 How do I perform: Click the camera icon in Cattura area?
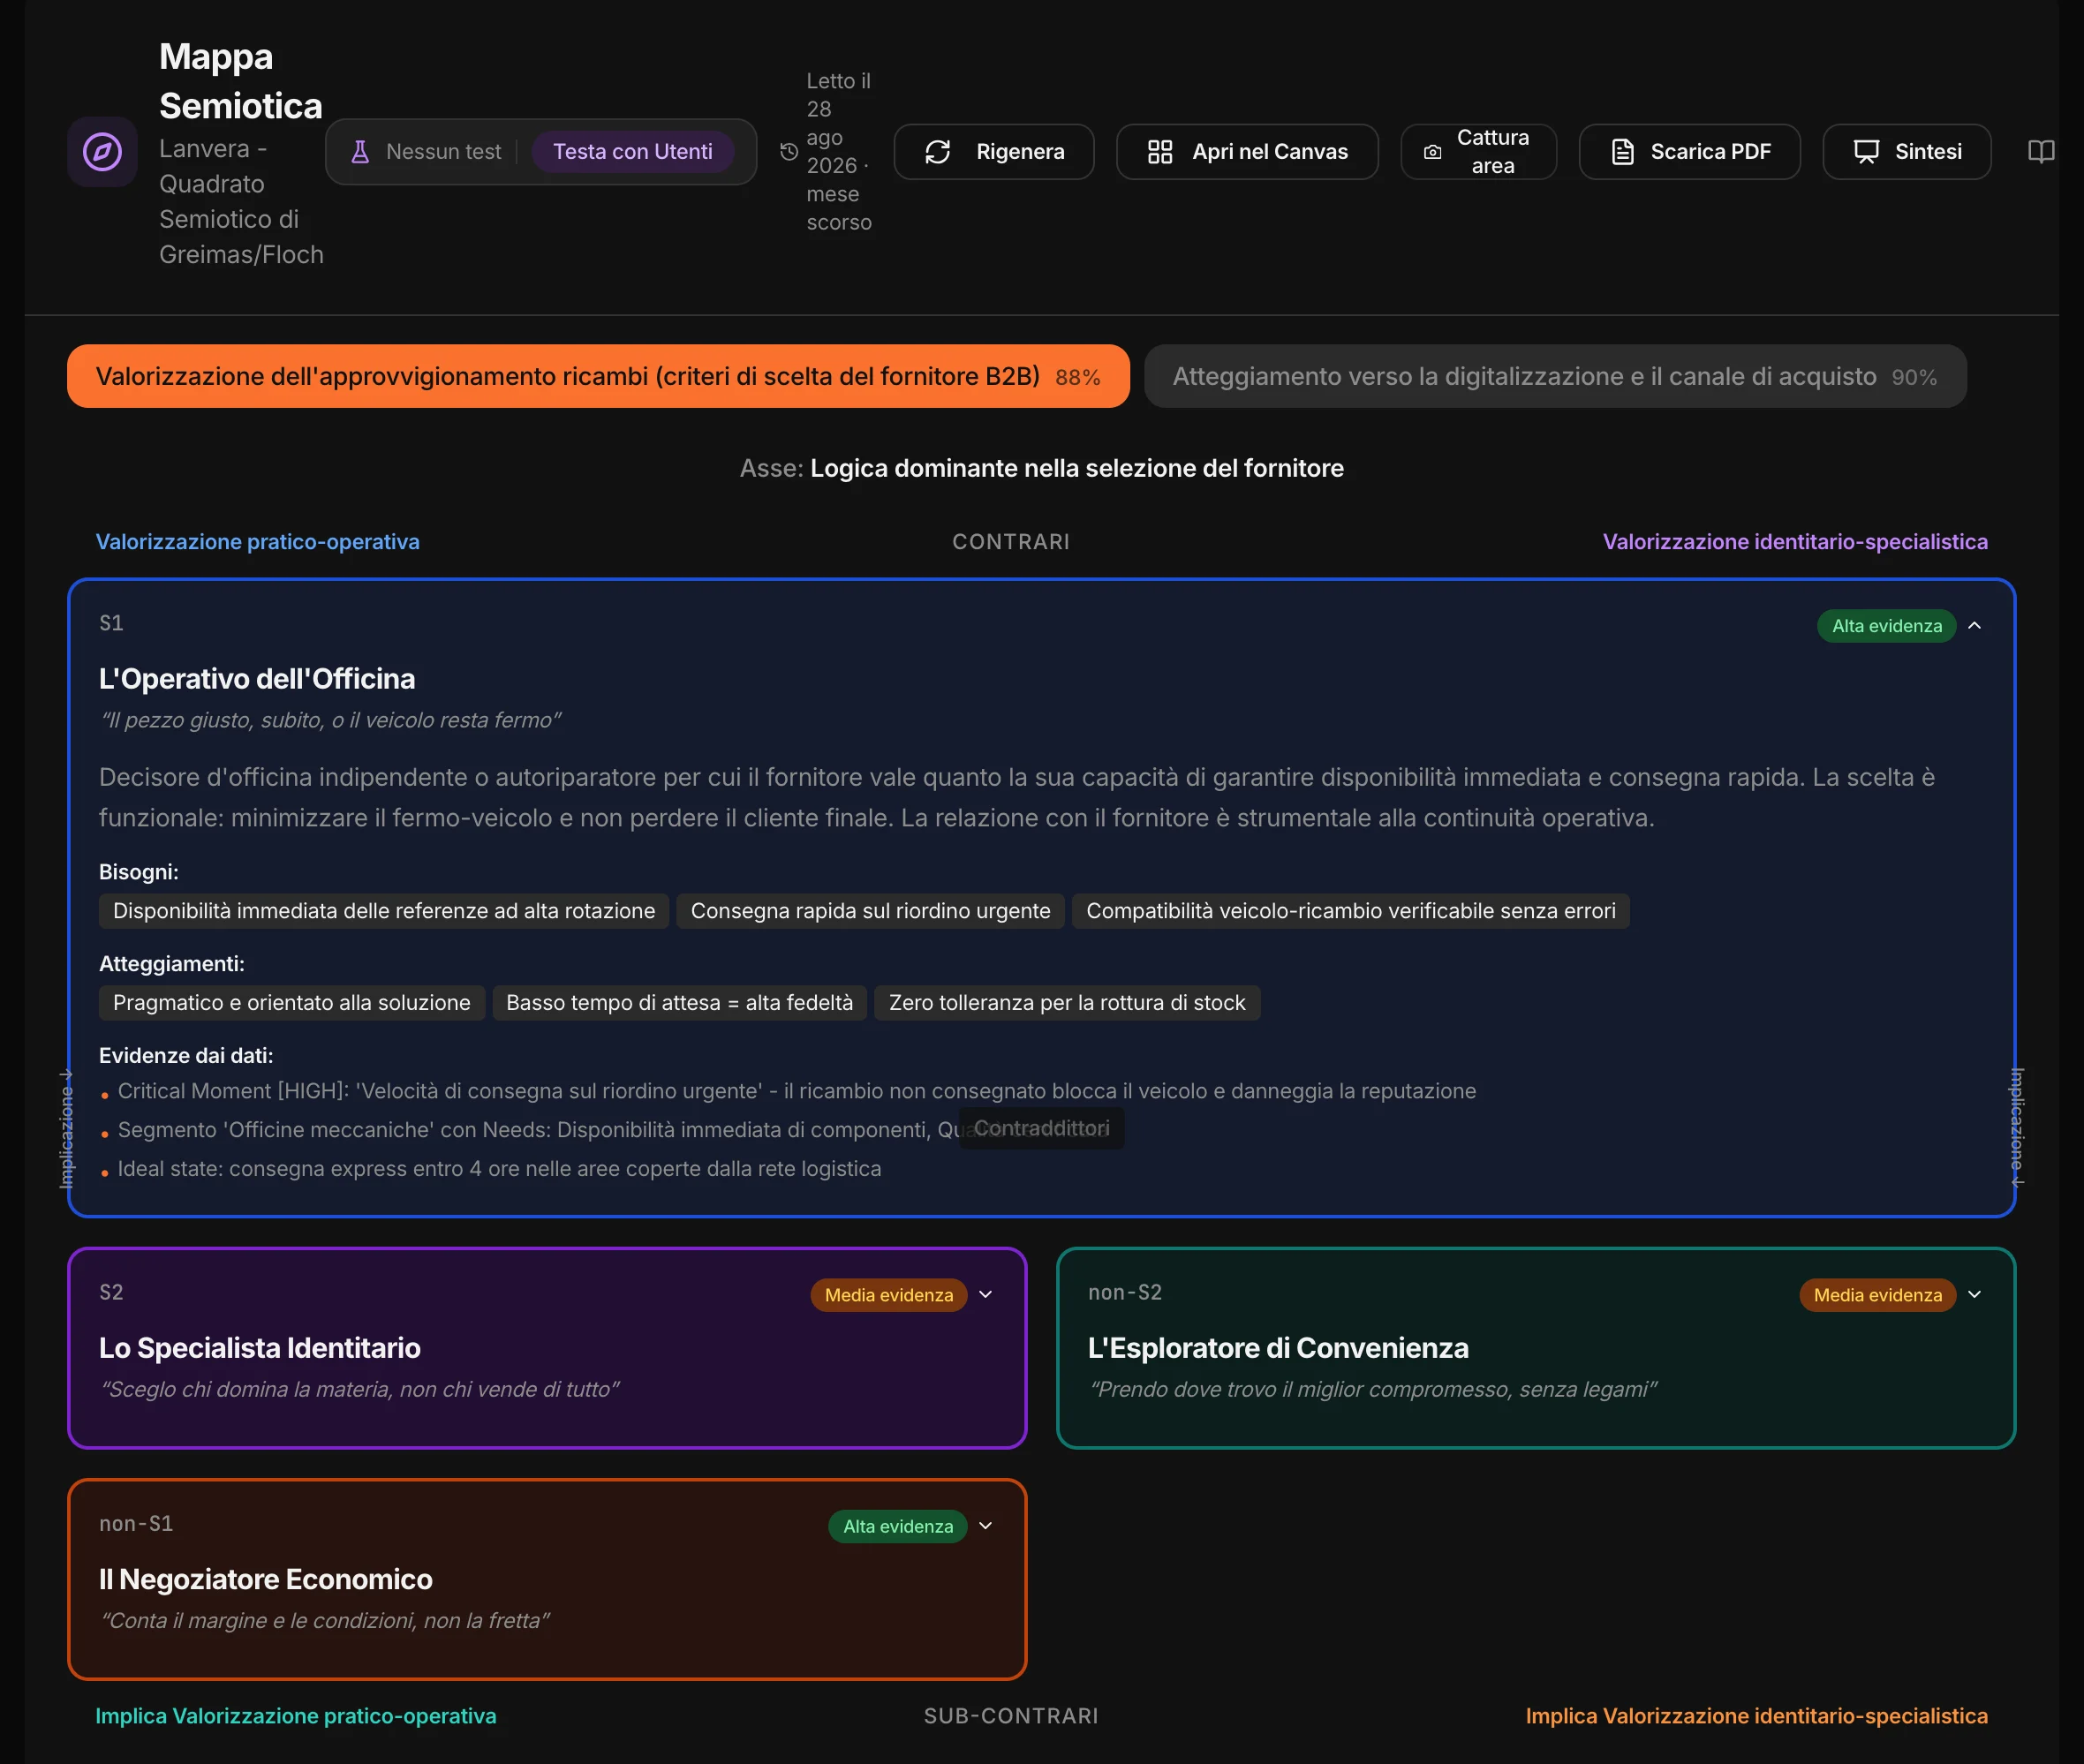point(1433,152)
